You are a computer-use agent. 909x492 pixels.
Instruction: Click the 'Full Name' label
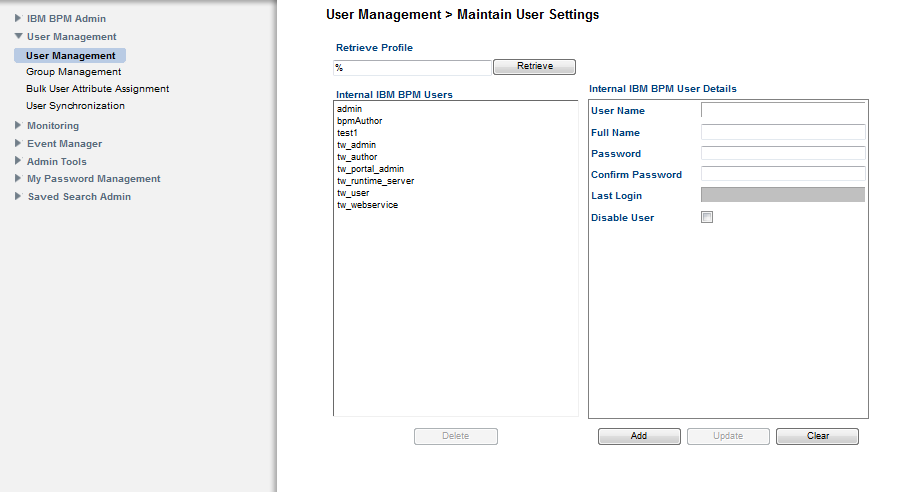[615, 133]
